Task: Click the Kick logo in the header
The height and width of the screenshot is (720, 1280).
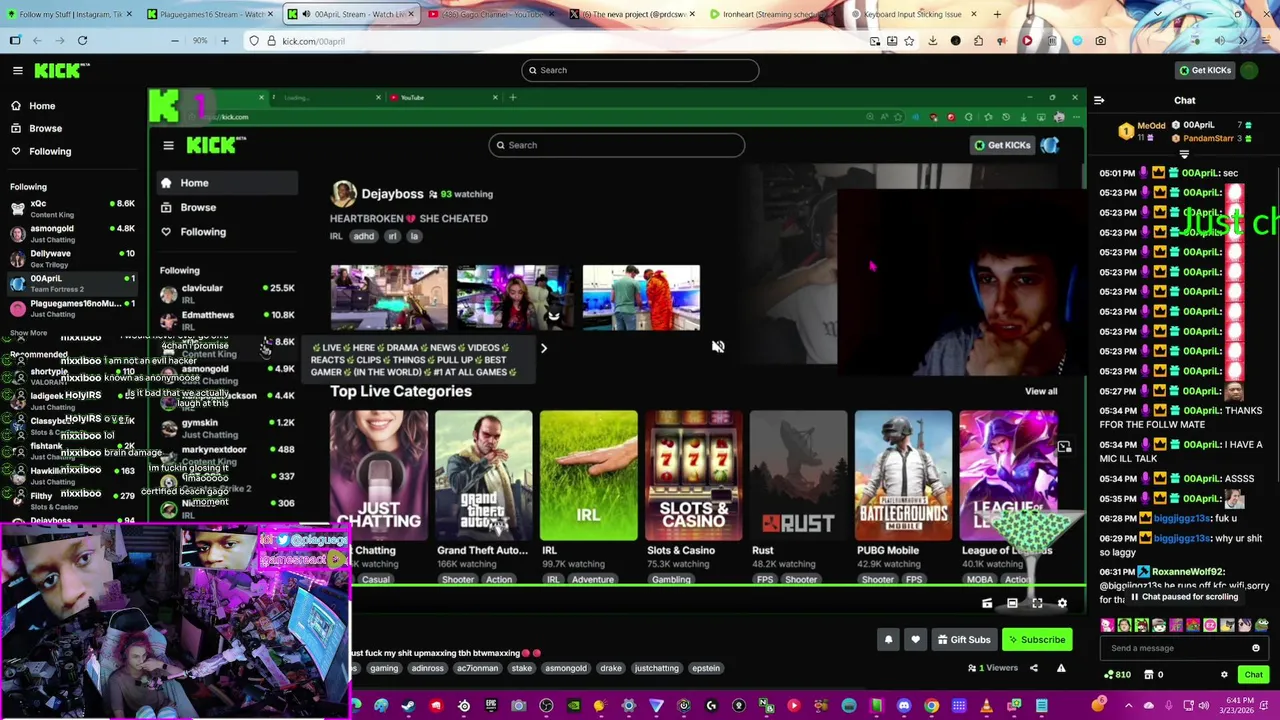Action: (x=61, y=70)
